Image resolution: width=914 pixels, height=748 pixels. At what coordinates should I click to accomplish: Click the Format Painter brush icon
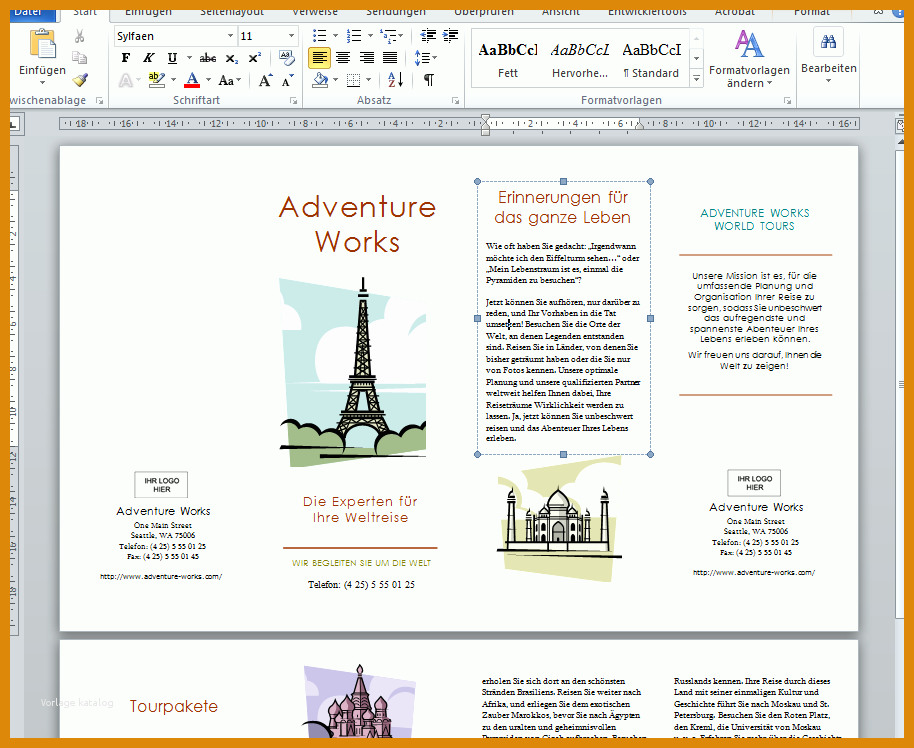(80, 79)
